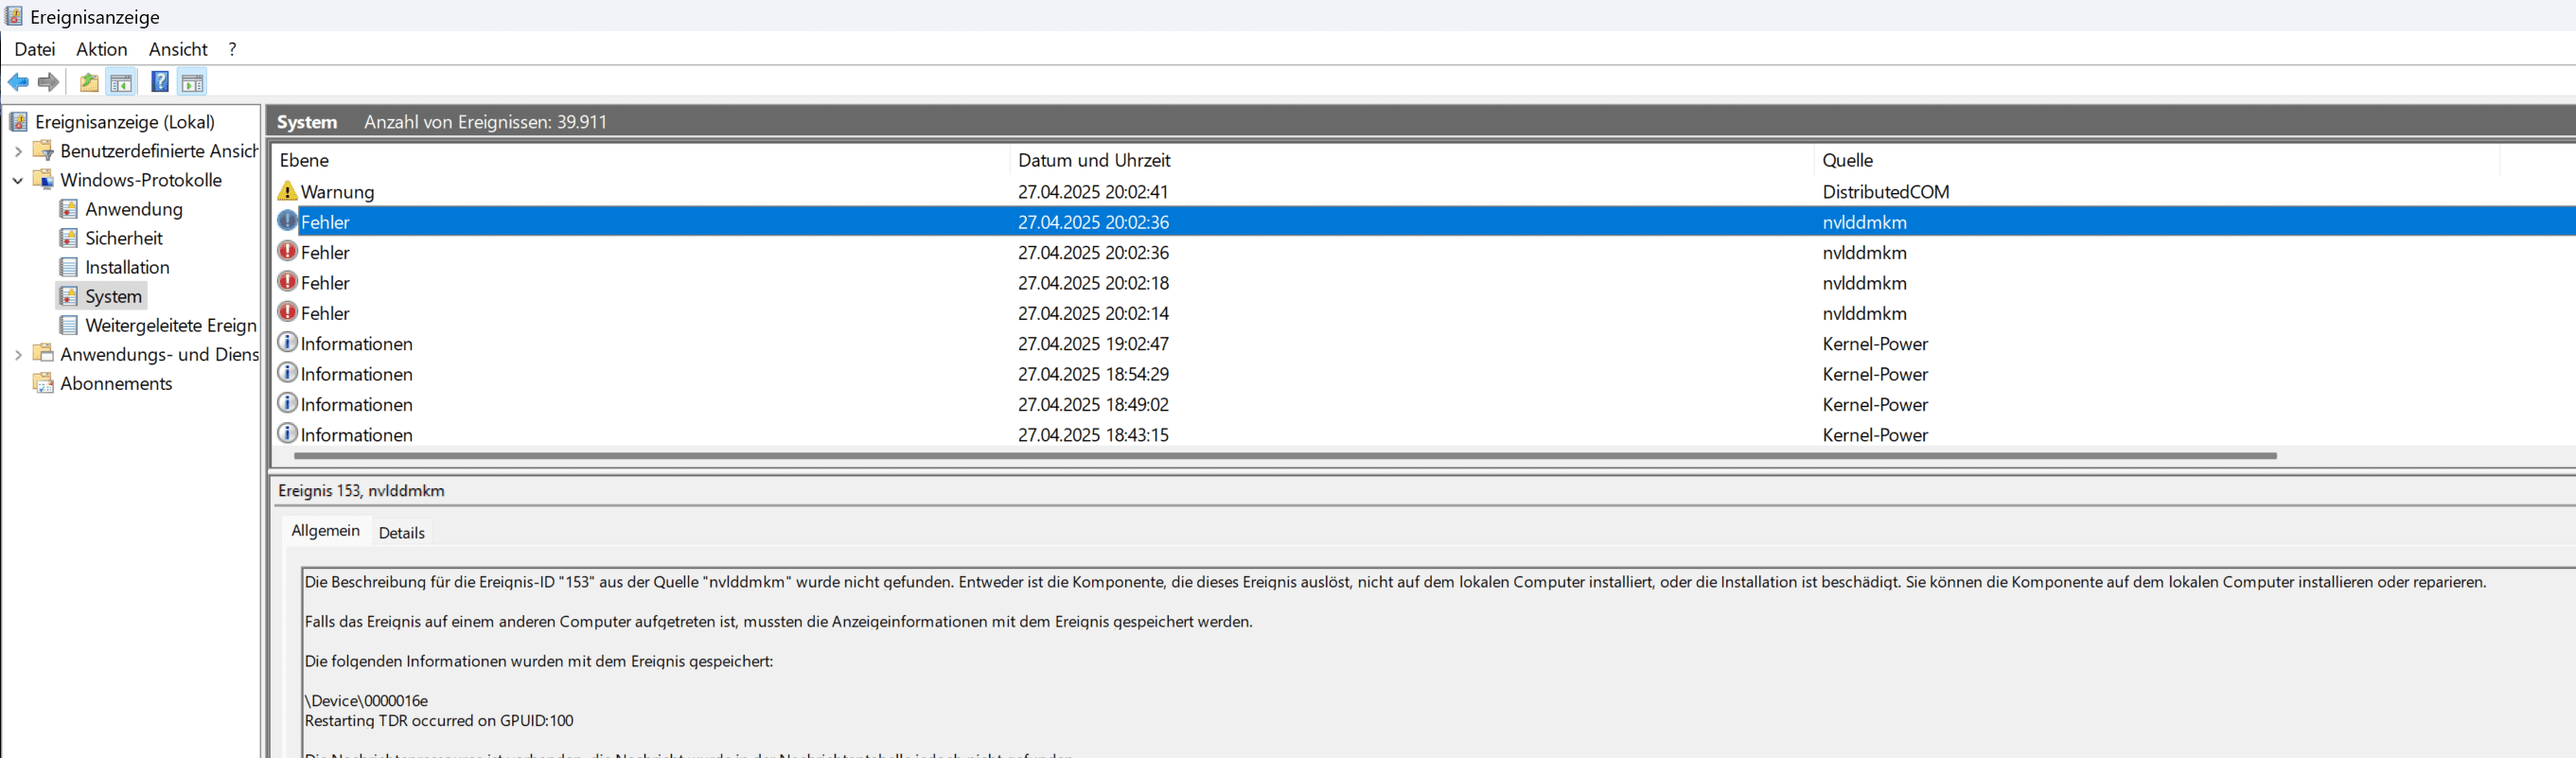Click the Anwendung log icon
Viewport: 2576px width, 758px height.
click(68, 209)
